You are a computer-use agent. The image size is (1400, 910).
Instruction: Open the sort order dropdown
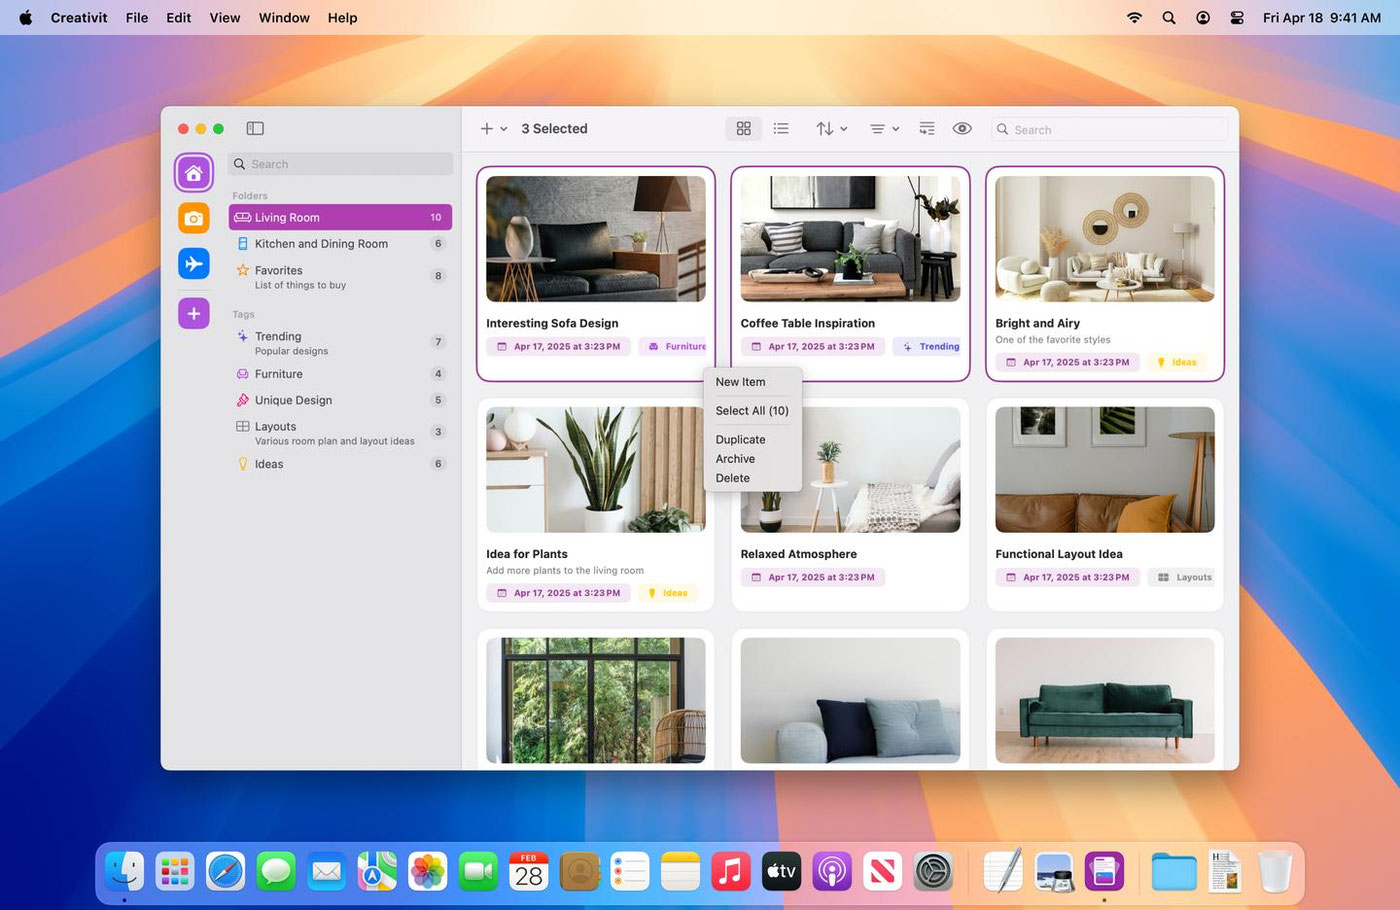pos(831,128)
